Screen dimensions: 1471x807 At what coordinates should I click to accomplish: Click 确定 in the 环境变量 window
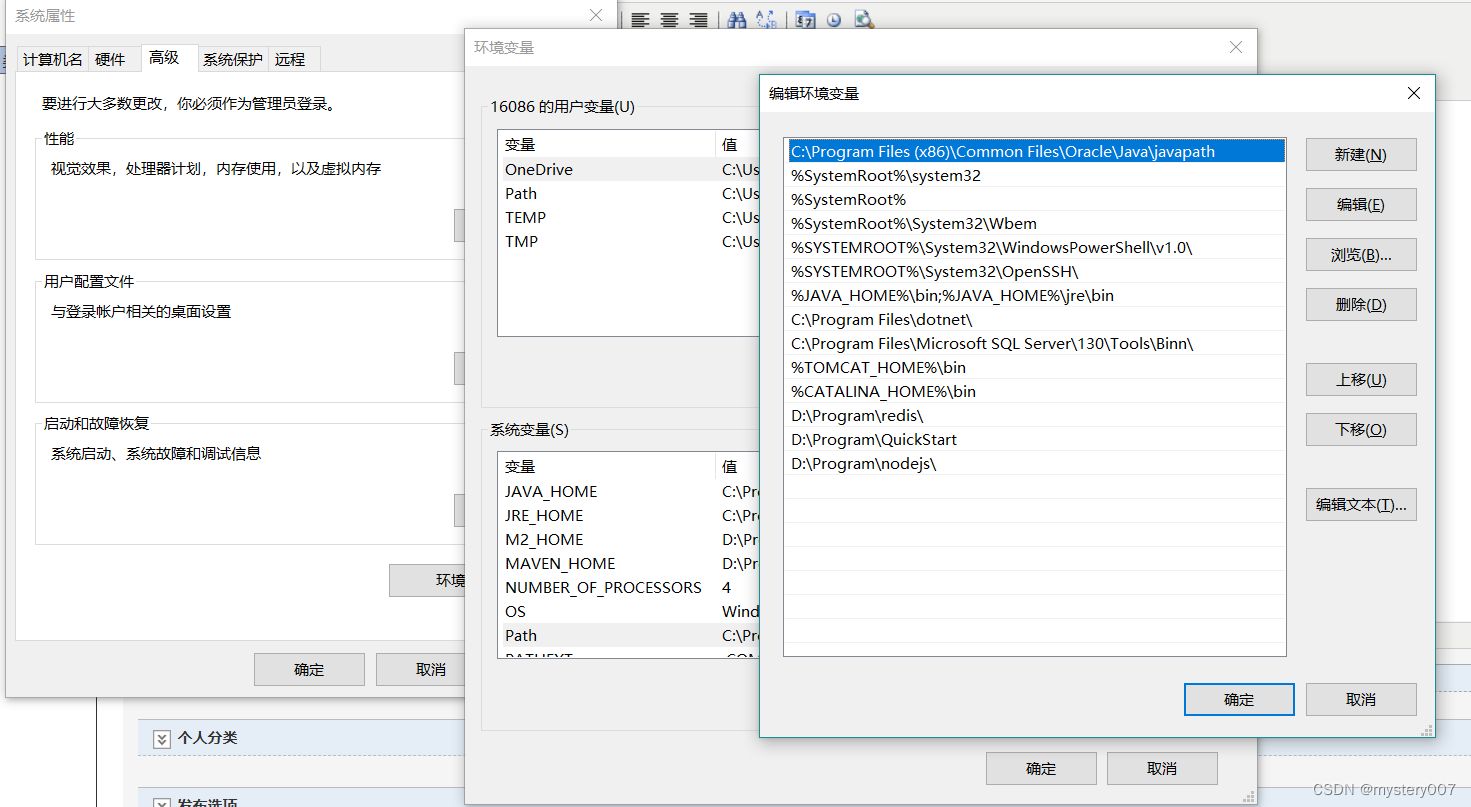pyautogui.click(x=1041, y=768)
